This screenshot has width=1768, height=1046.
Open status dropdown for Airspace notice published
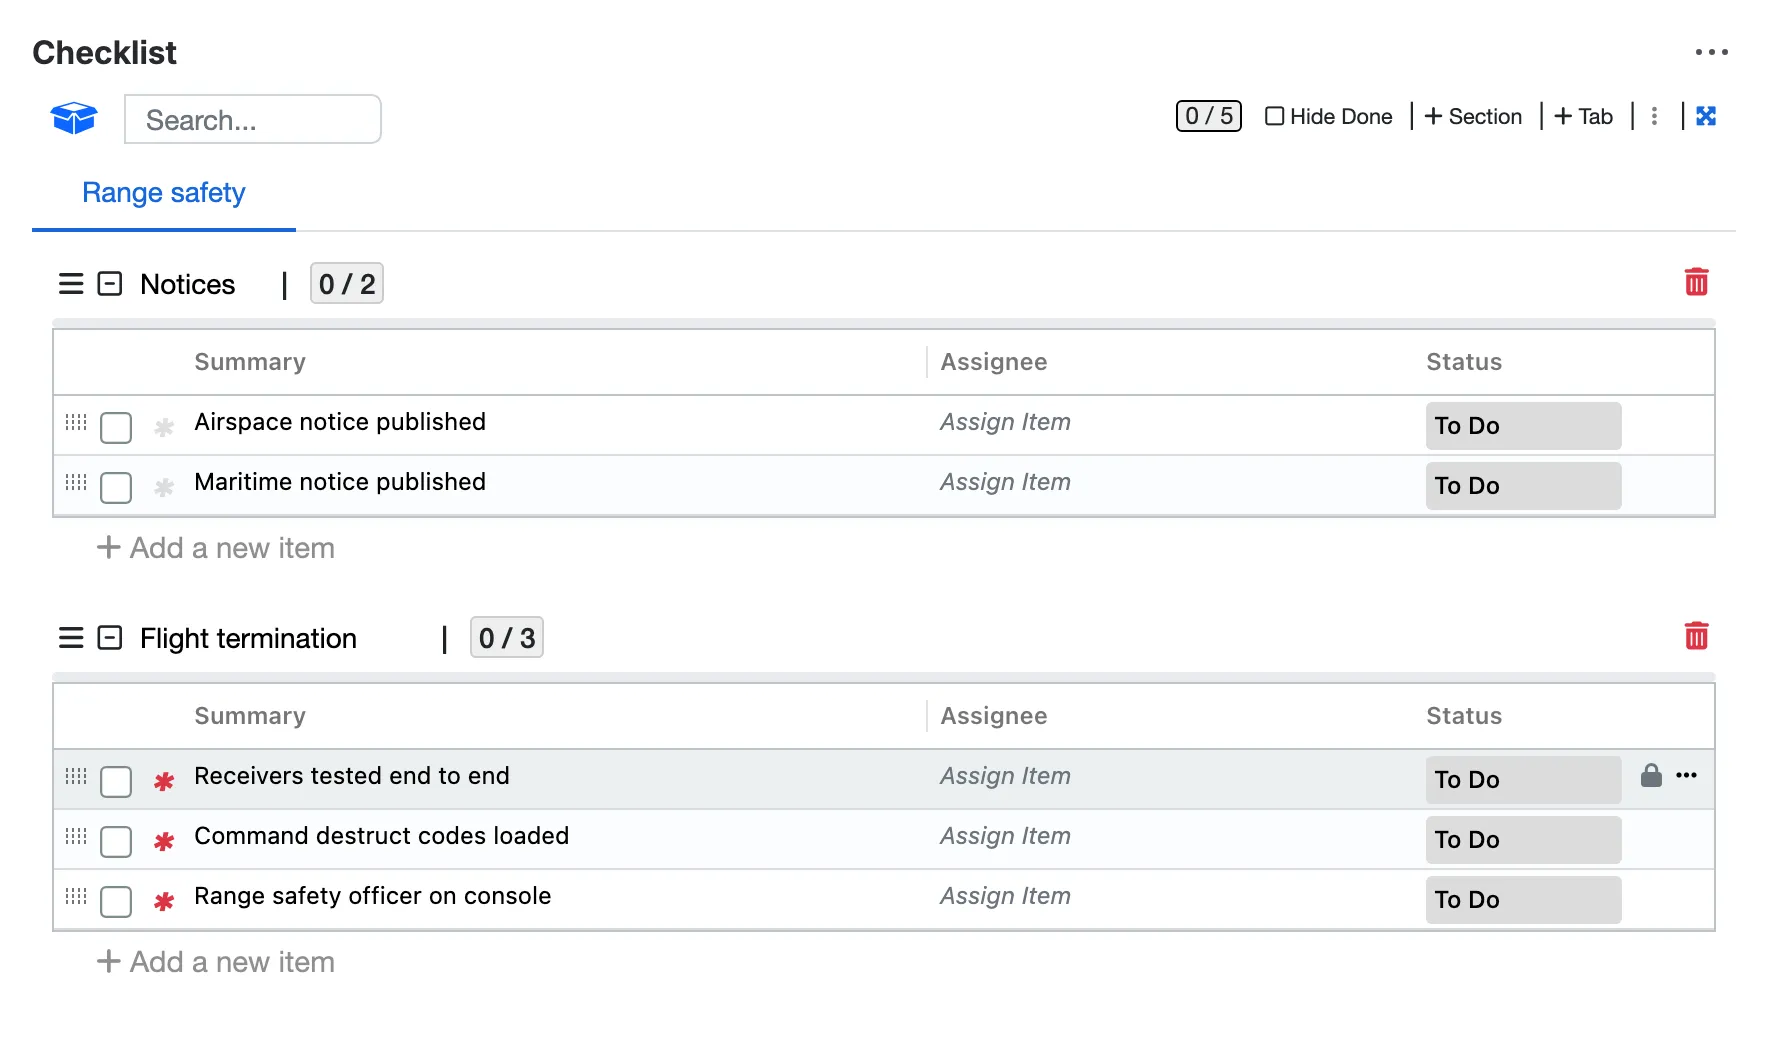1523,426
